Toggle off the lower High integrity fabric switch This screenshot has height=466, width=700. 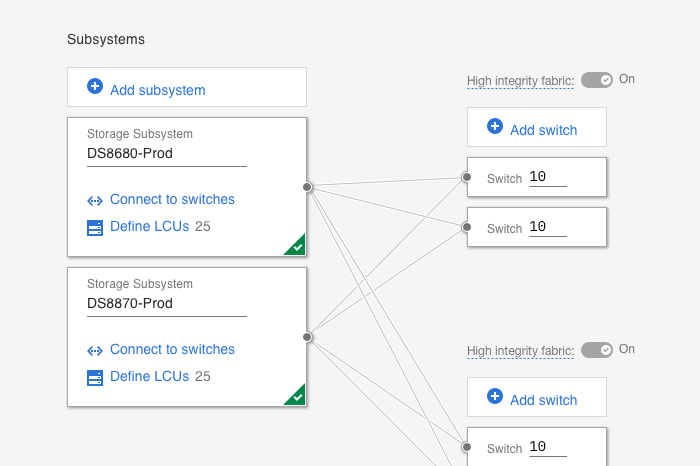[x=597, y=350]
